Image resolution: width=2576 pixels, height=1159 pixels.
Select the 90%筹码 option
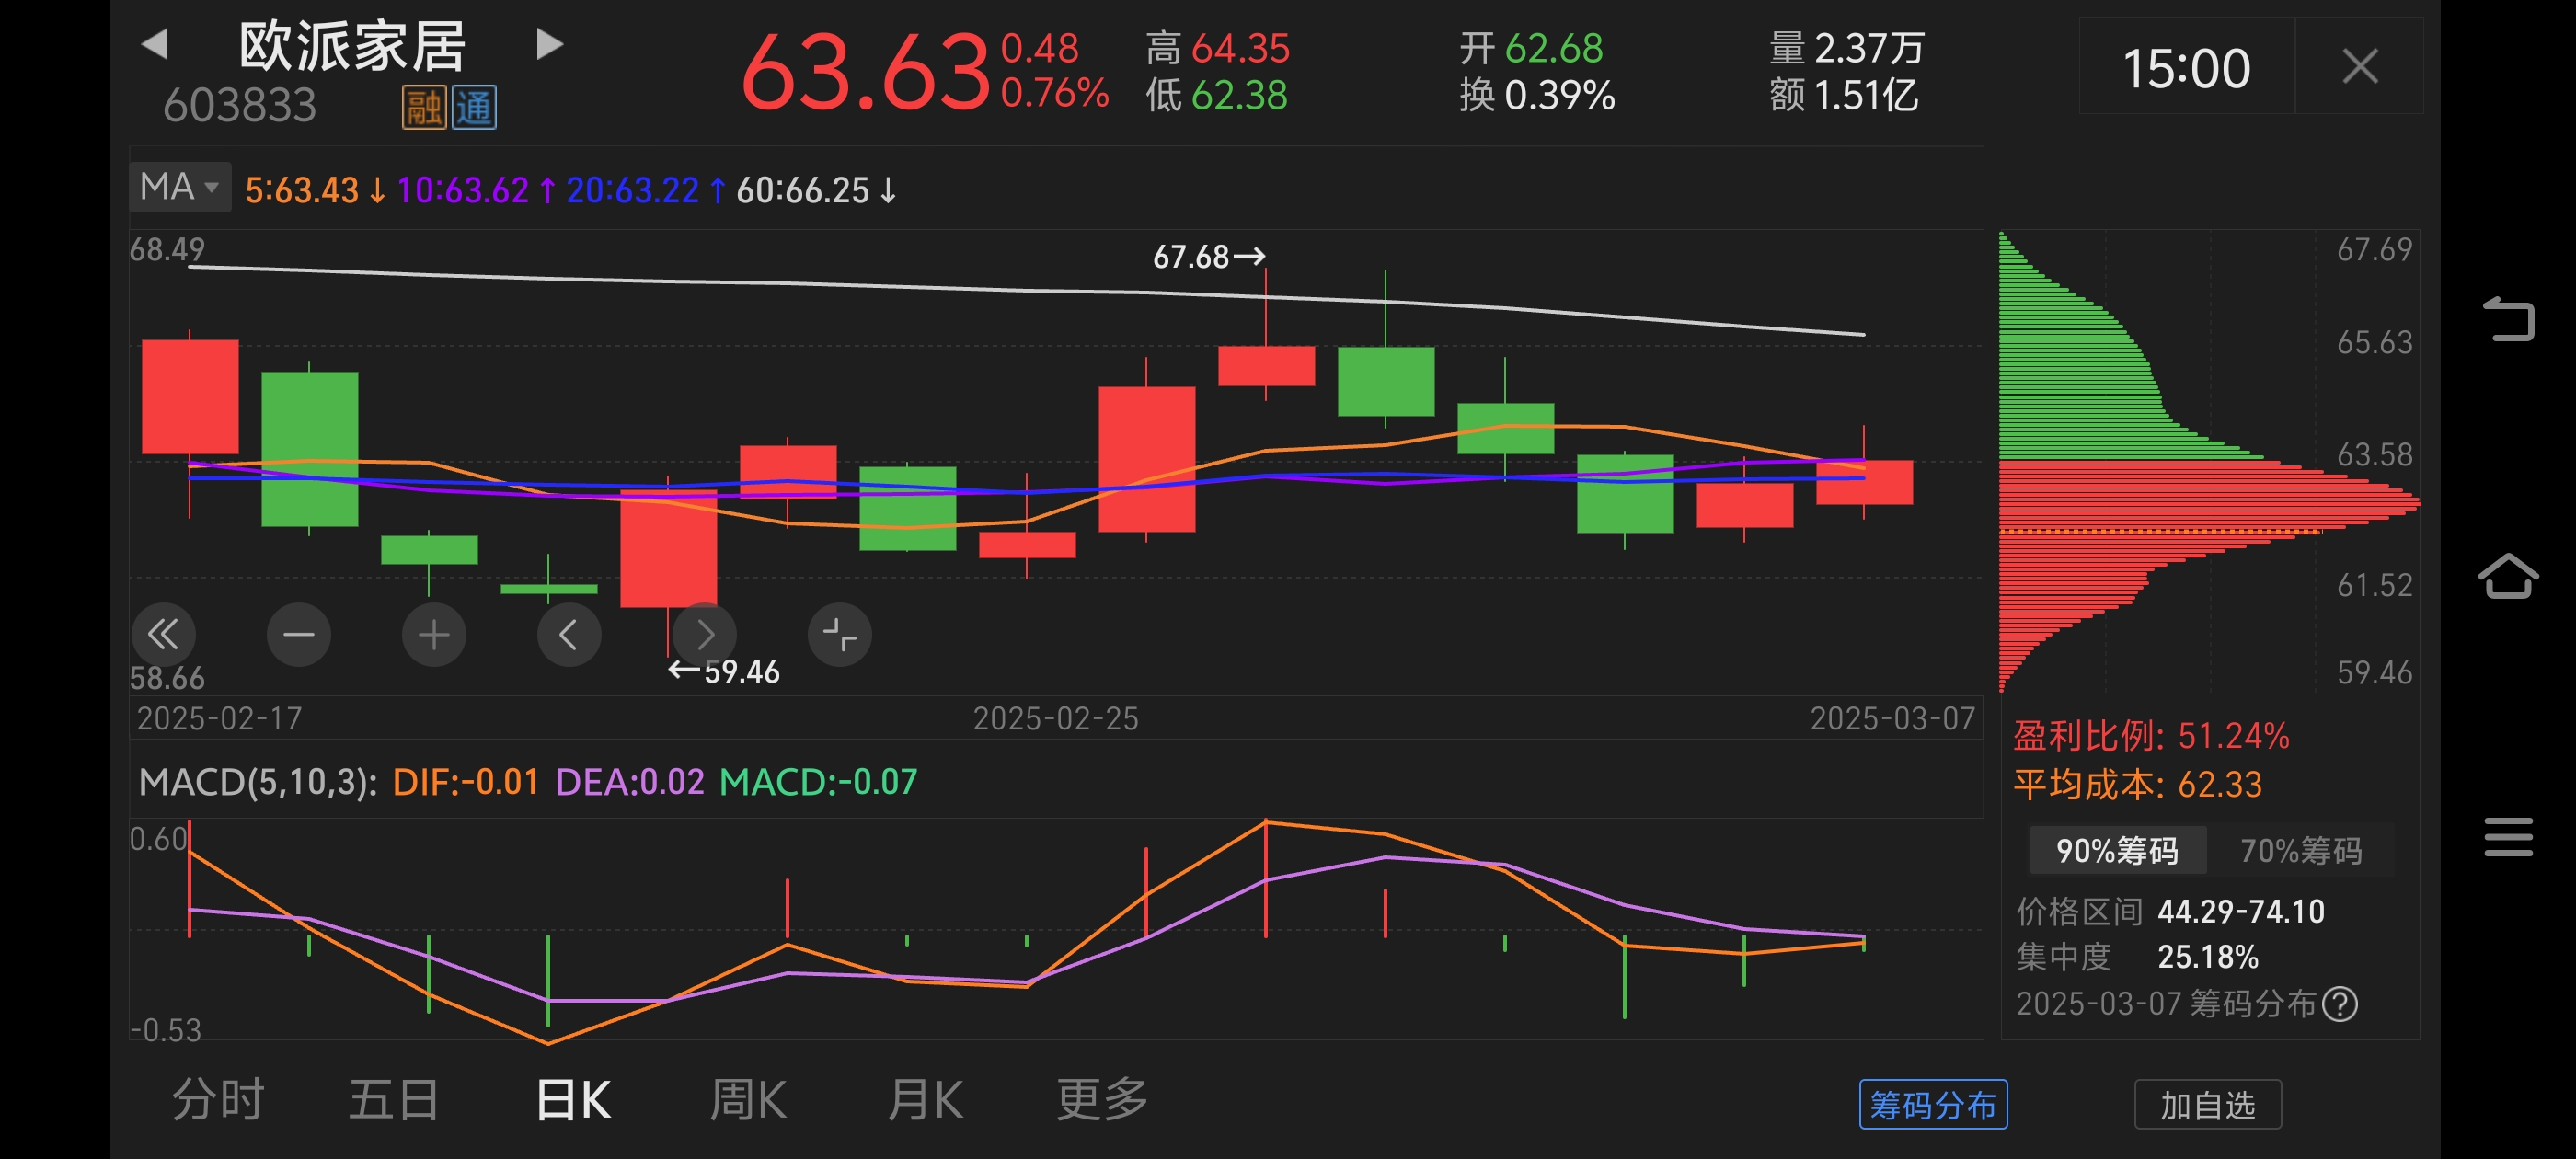2116,851
